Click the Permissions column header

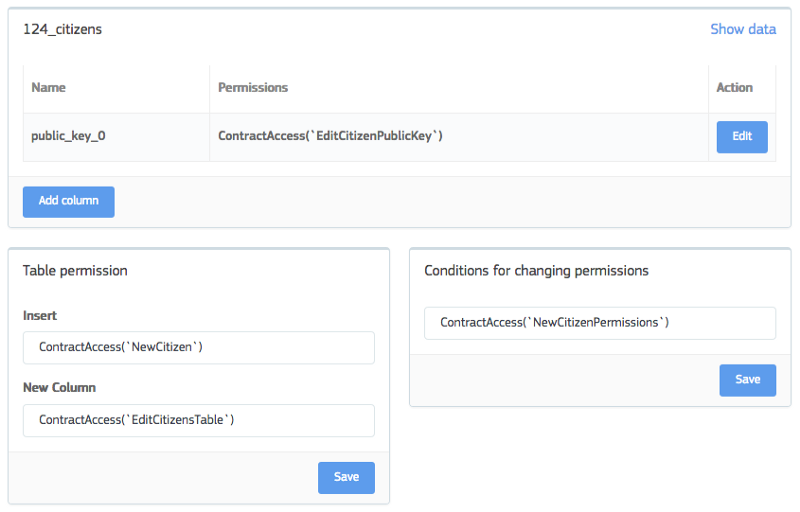tap(253, 88)
